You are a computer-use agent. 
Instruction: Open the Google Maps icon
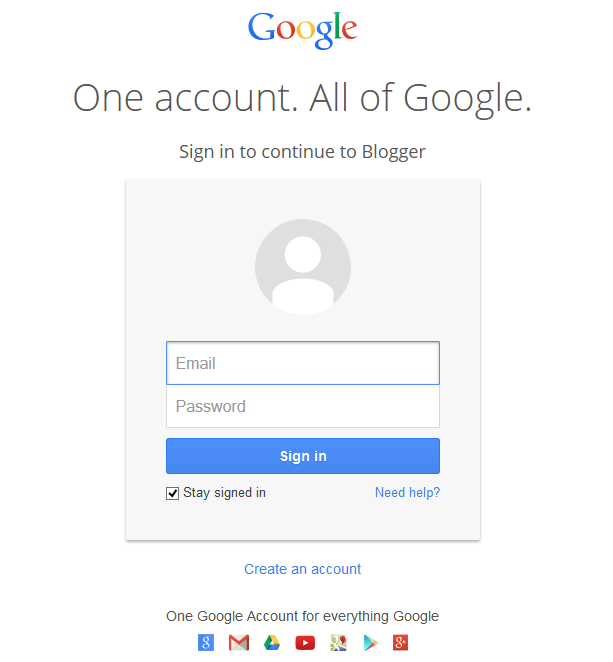338,643
